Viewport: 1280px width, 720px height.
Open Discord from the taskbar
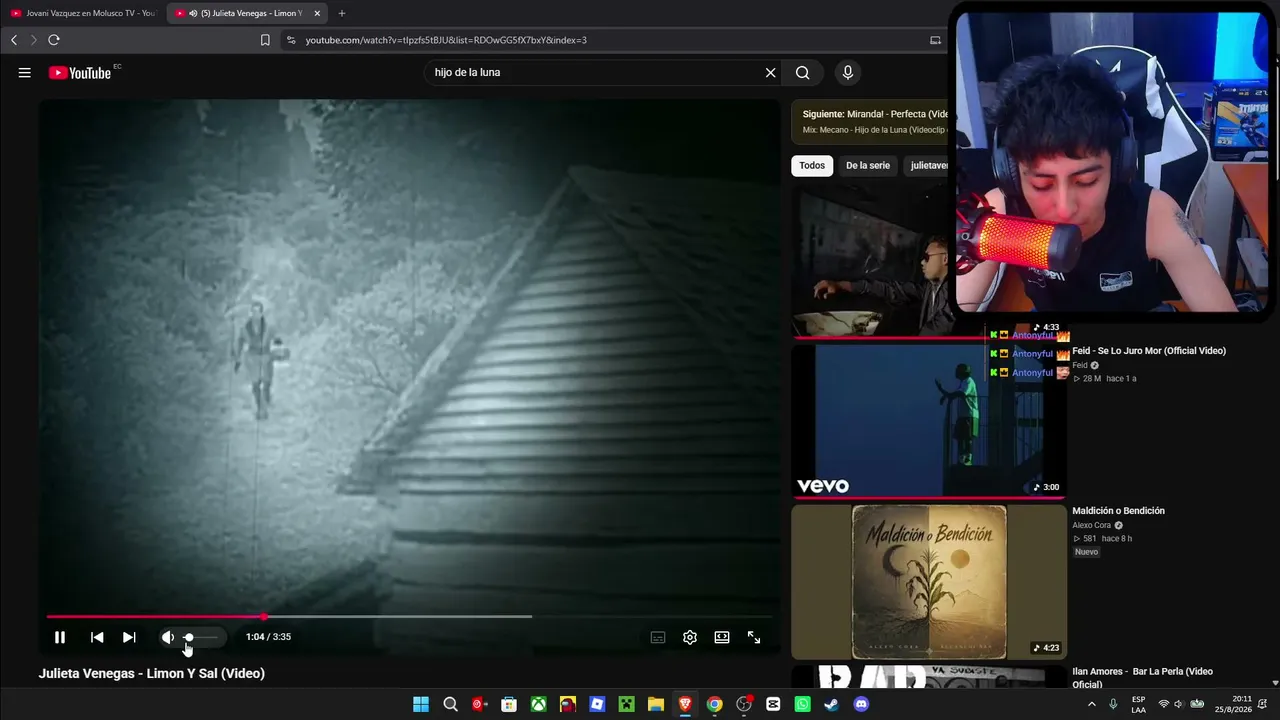[861, 704]
